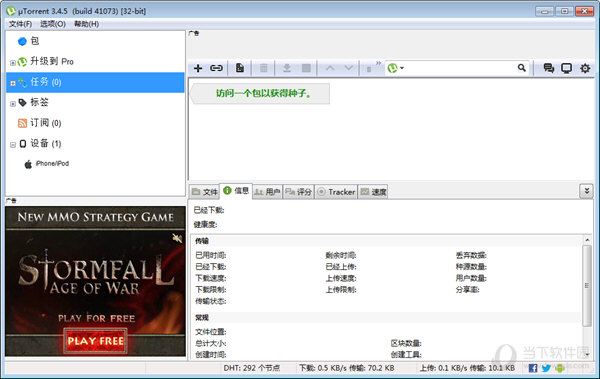600x379 pixels.
Task: Close the µTorrent window
Action: tap(585, 11)
